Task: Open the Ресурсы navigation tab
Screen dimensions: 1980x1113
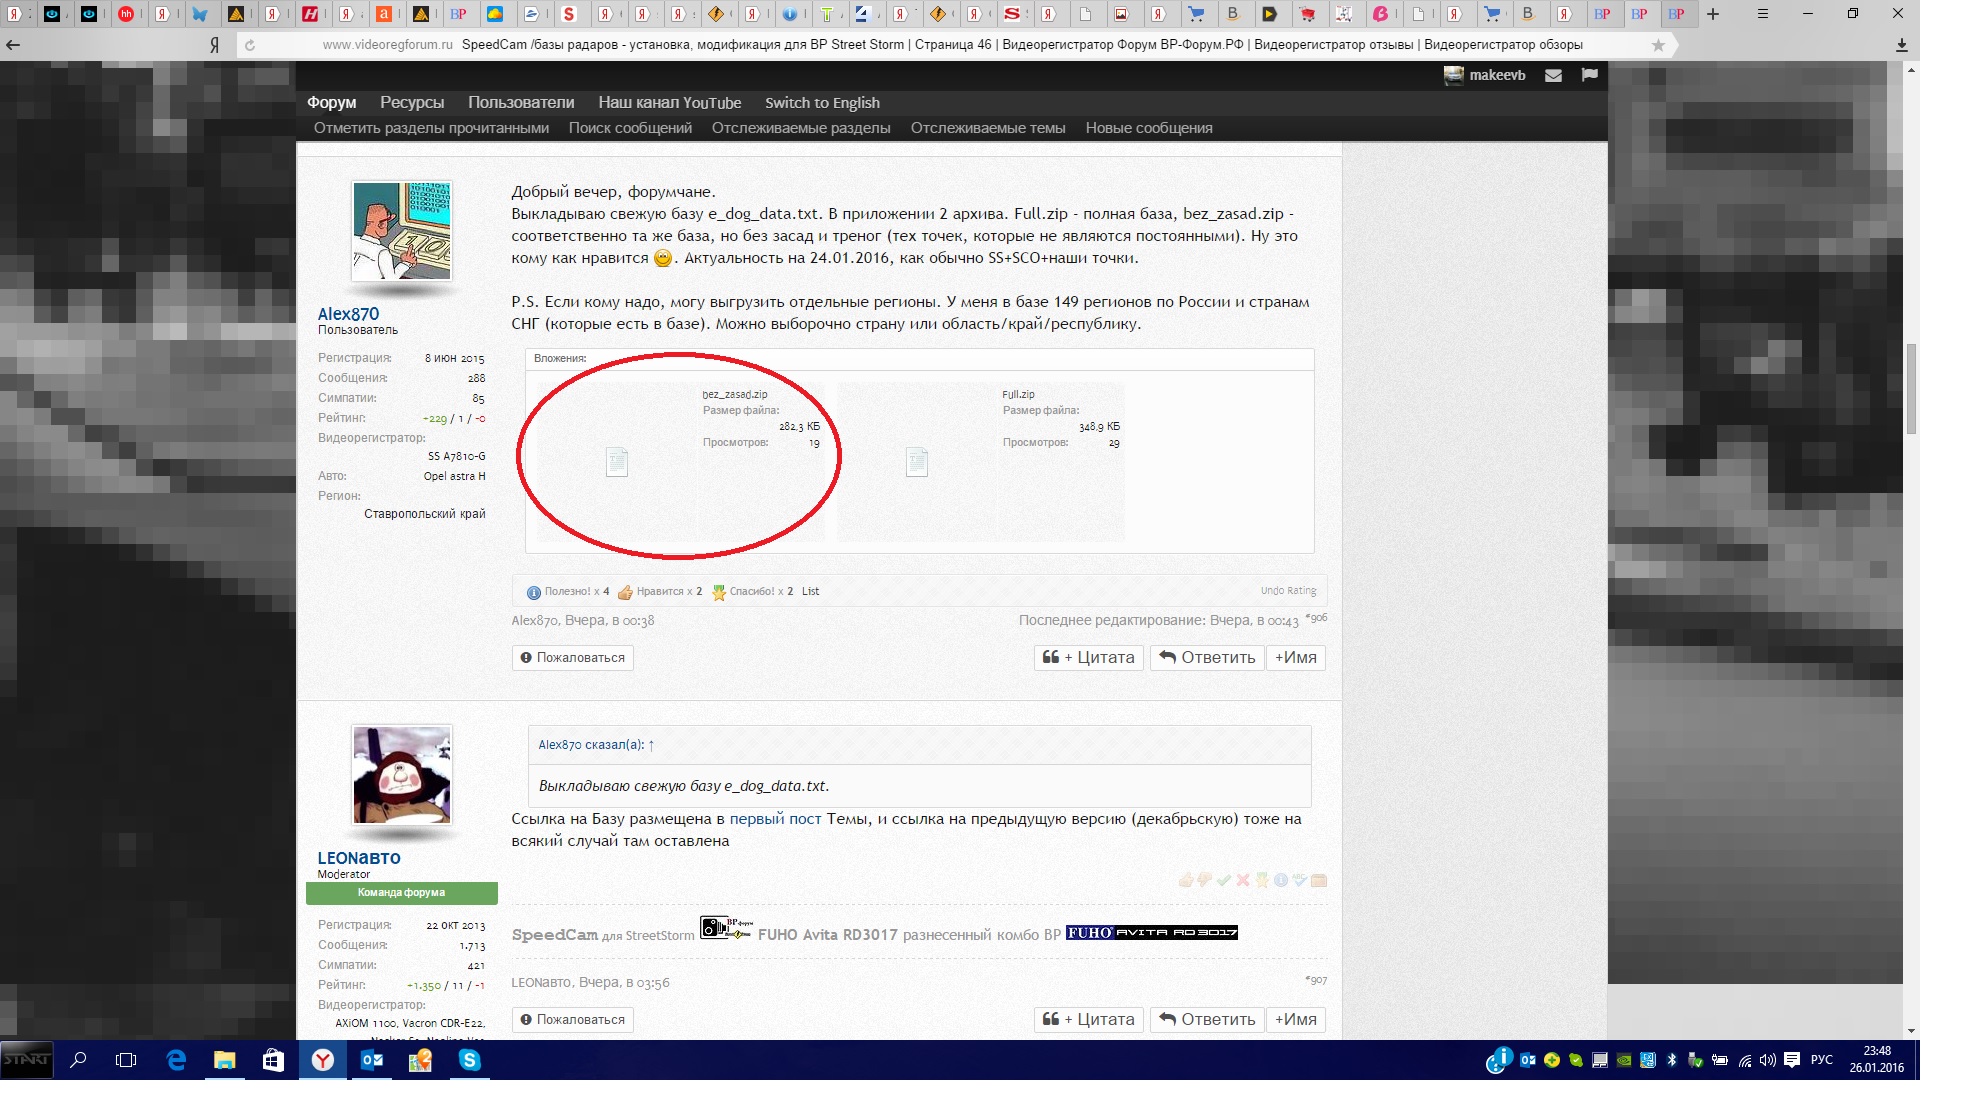Action: tap(411, 102)
